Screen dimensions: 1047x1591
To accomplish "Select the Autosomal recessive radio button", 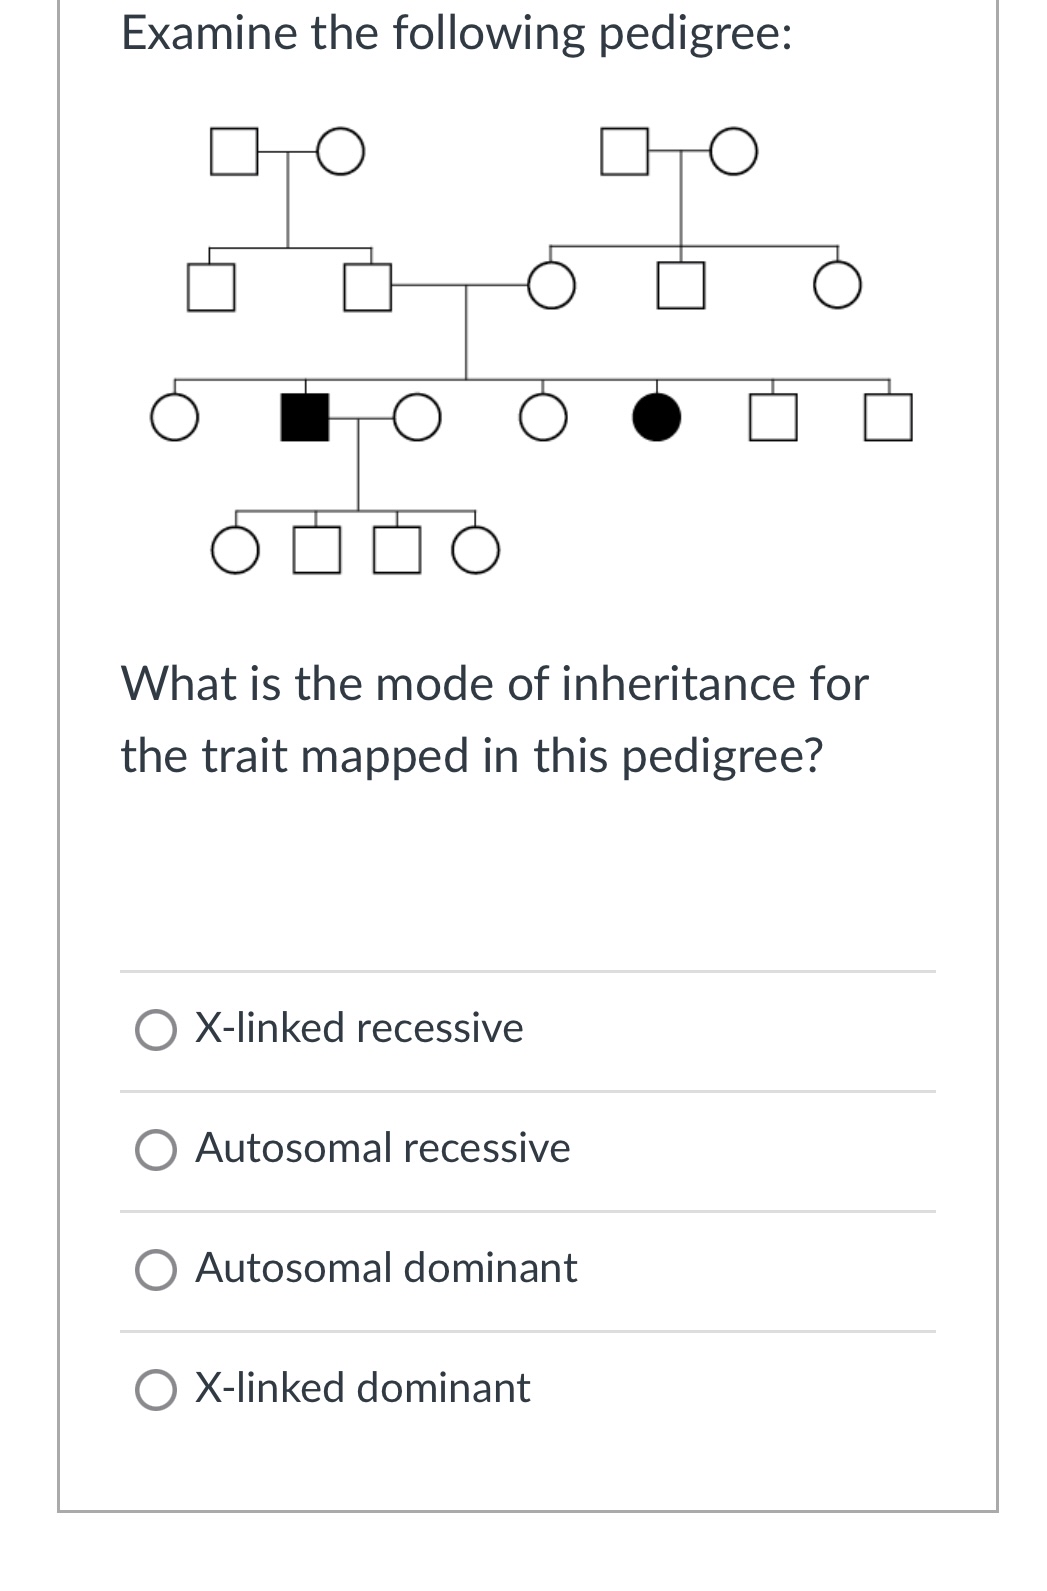I will [x=157, y=1150].
